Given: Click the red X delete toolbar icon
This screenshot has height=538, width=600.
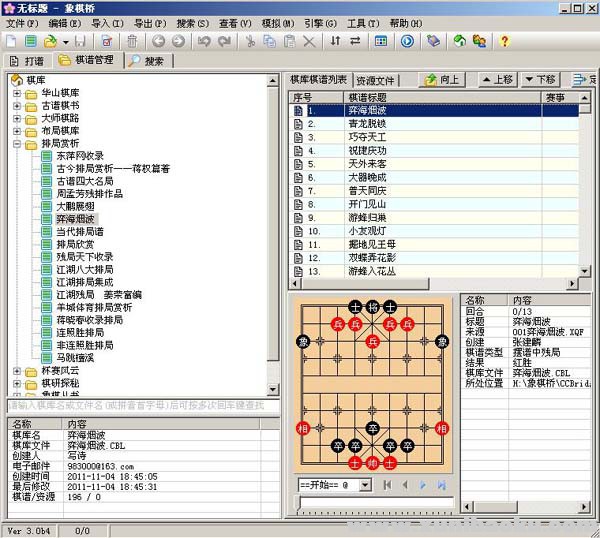Looking at the screenshot, I should coord(309,41).
